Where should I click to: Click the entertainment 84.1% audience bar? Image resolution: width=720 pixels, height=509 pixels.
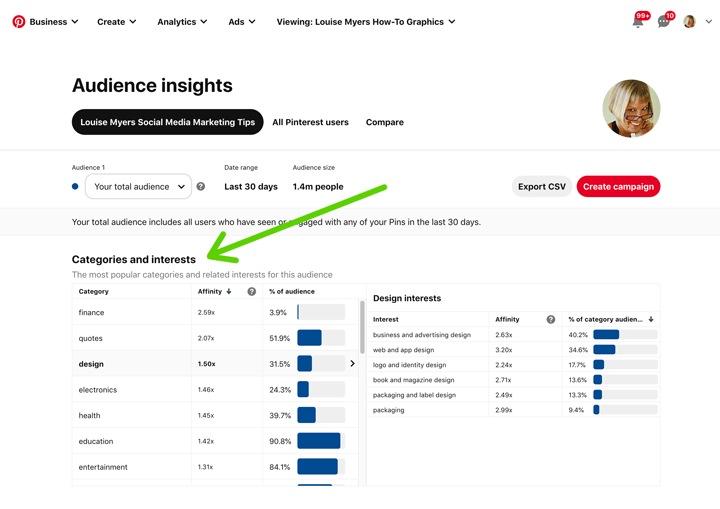[321, 467]
